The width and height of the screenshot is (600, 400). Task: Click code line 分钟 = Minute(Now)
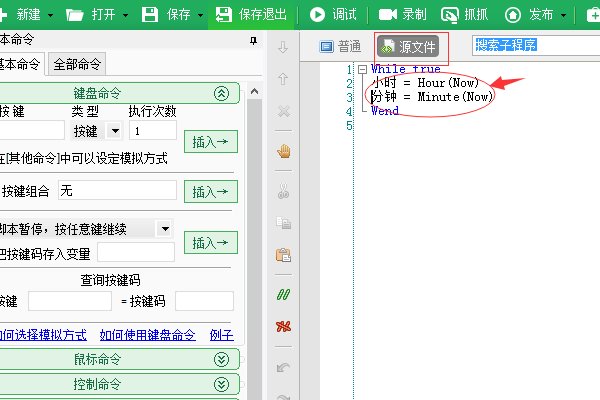coord(432,97)
